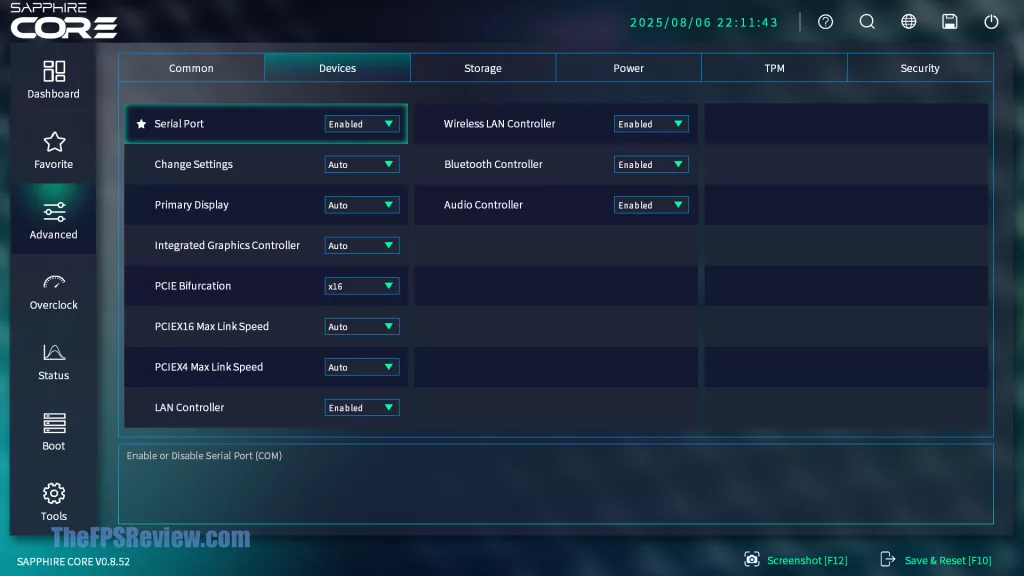Open the Wireless LAN Controller dropdown
Image resolution: width=1024 pixels, height=576 pixels.
click(651, 124)
